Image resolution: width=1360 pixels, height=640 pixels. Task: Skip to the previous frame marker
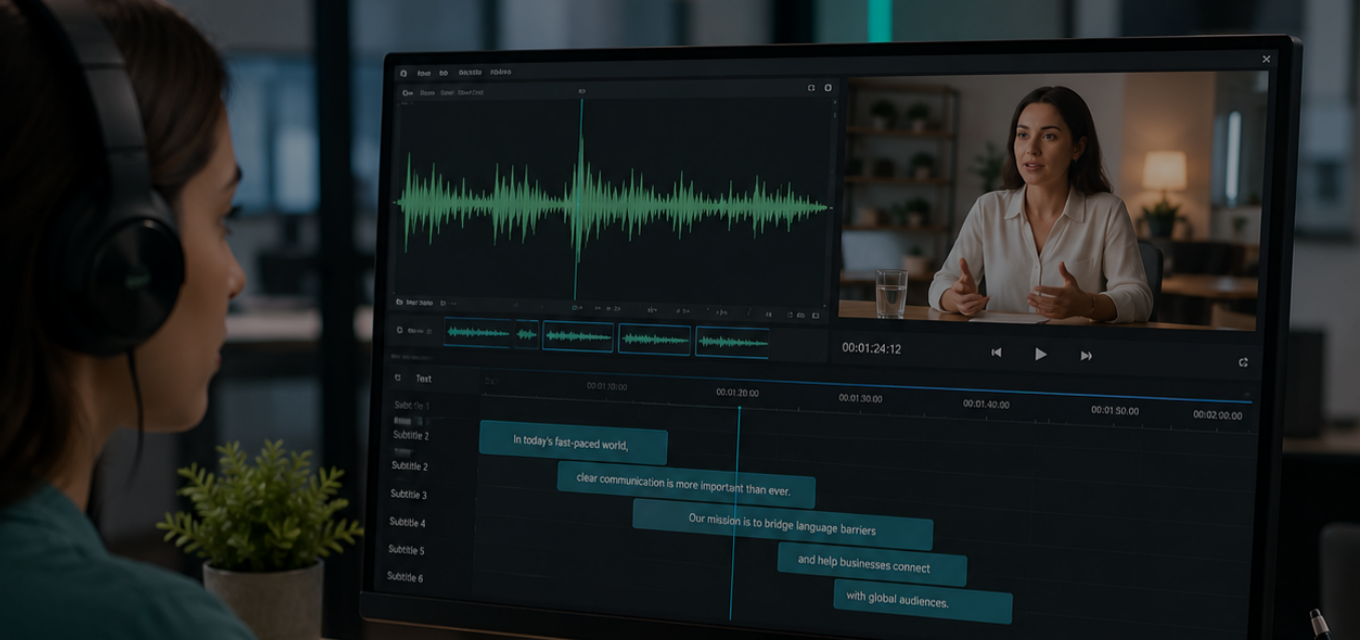pos(996,353)
